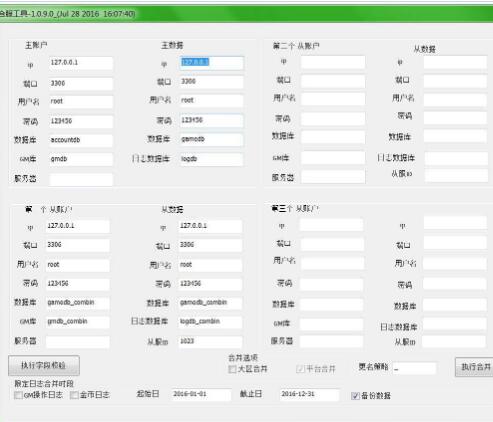Click the 日志数据库 field showing logdb
This screenshot has width=493, height=422.
[x=211, y=159]
